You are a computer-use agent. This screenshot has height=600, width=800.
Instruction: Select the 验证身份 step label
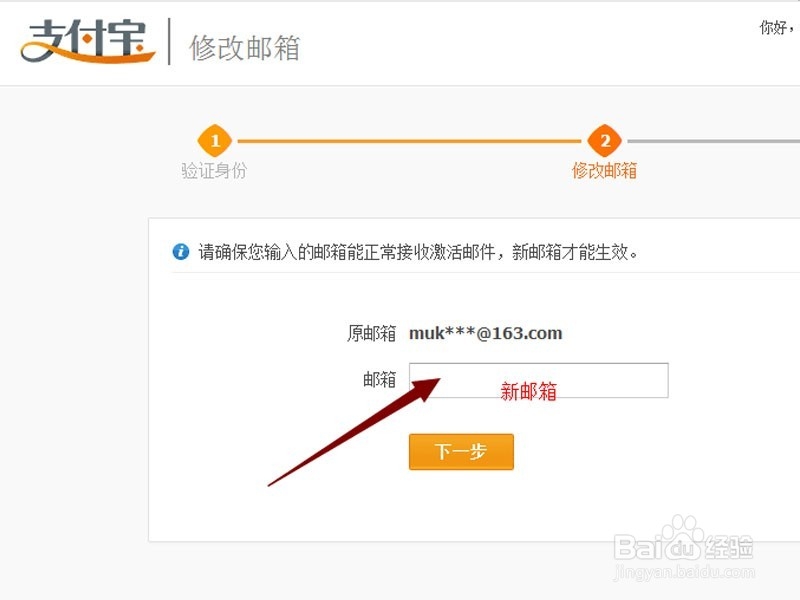[x=214, y=170]
